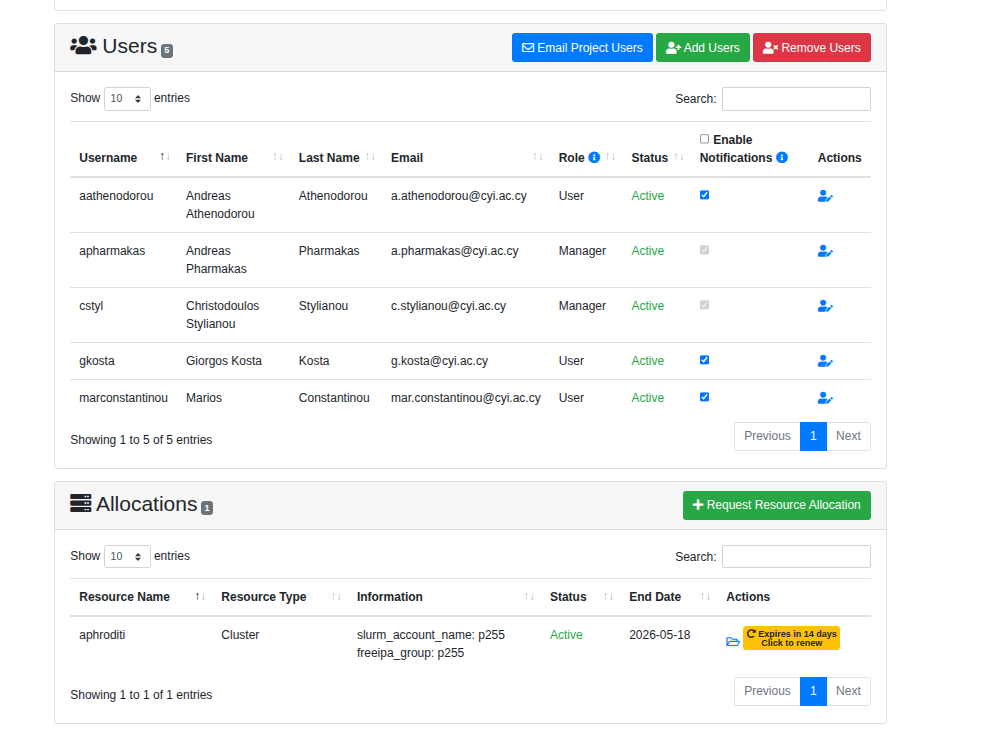1002x731 pixels.
Task: Click email a.athenodorou@cyi.ac.cy
Action: 459,196
